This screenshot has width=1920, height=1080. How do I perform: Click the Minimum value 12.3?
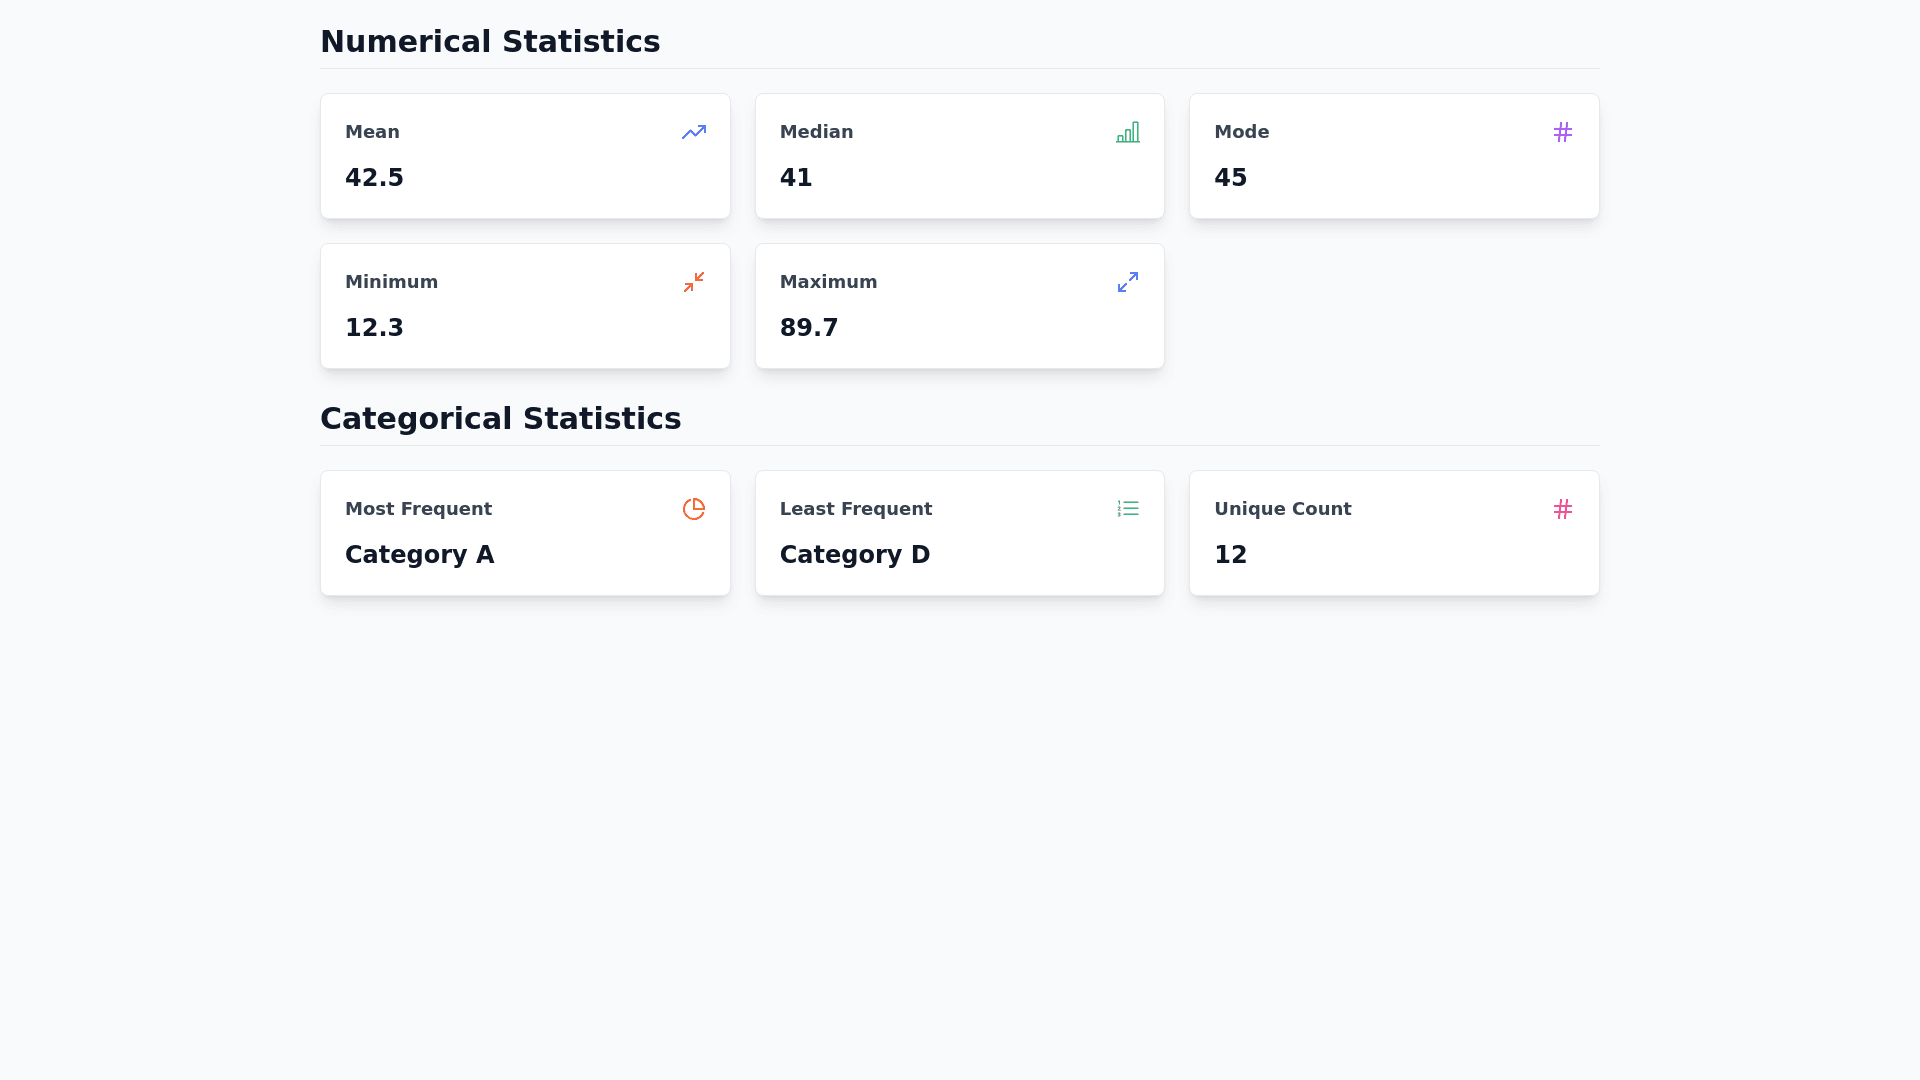click(374, 328)
